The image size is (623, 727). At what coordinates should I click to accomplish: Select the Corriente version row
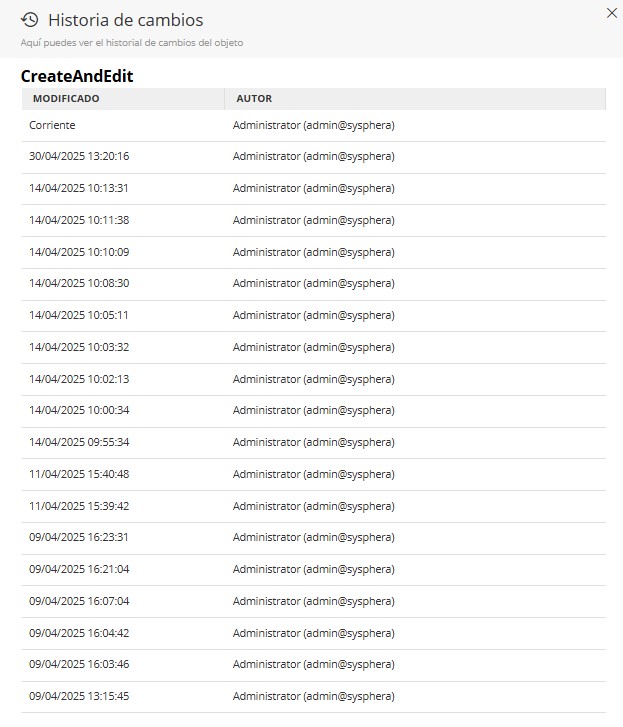coord(52,125)
